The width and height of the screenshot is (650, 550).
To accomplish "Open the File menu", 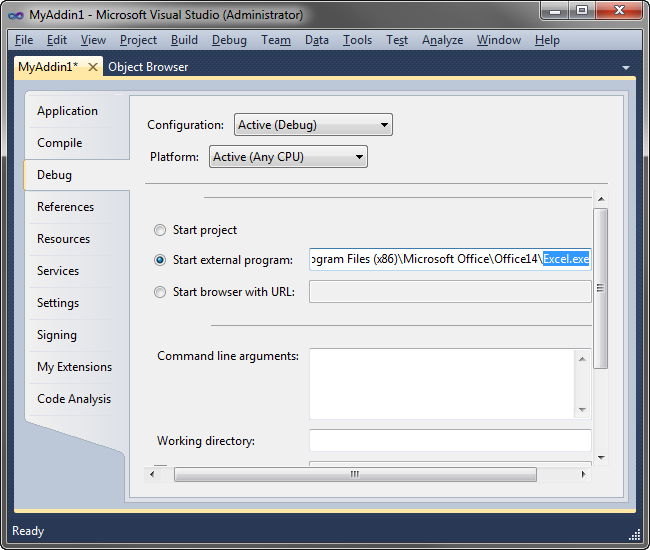I will [x=24, y=40].
